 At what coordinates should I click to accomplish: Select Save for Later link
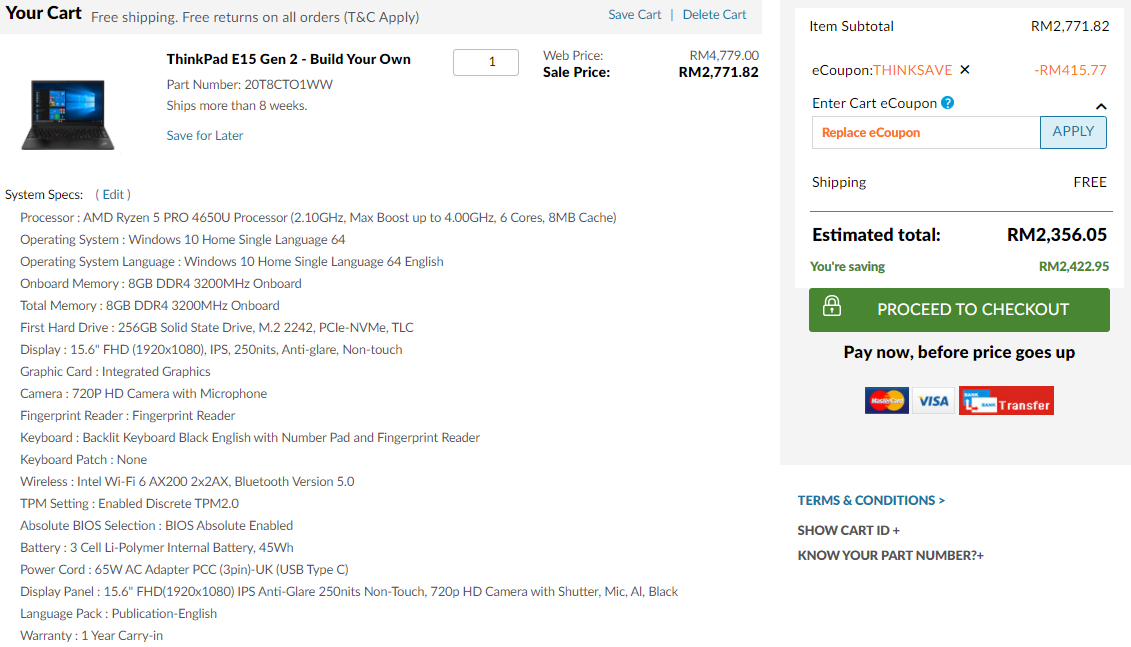(205, 136)
